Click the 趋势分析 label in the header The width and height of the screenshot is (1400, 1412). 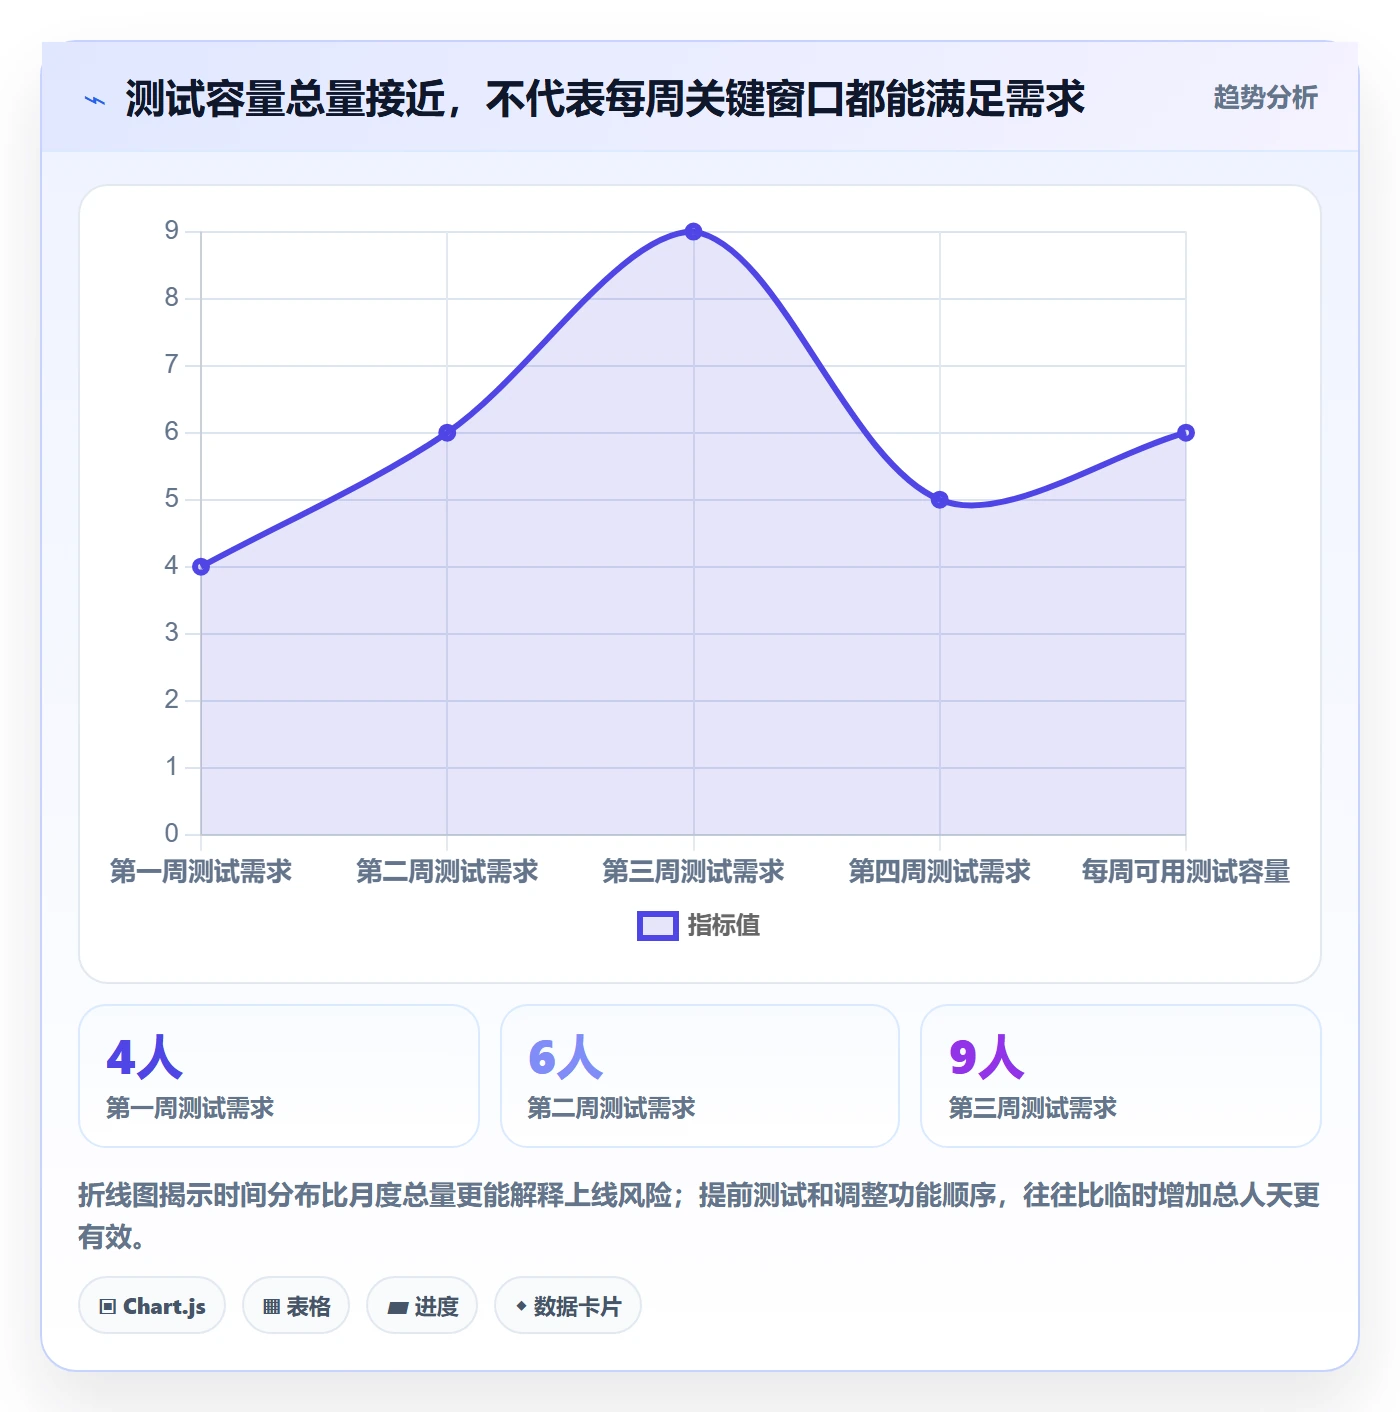[x=1265, y=97]
